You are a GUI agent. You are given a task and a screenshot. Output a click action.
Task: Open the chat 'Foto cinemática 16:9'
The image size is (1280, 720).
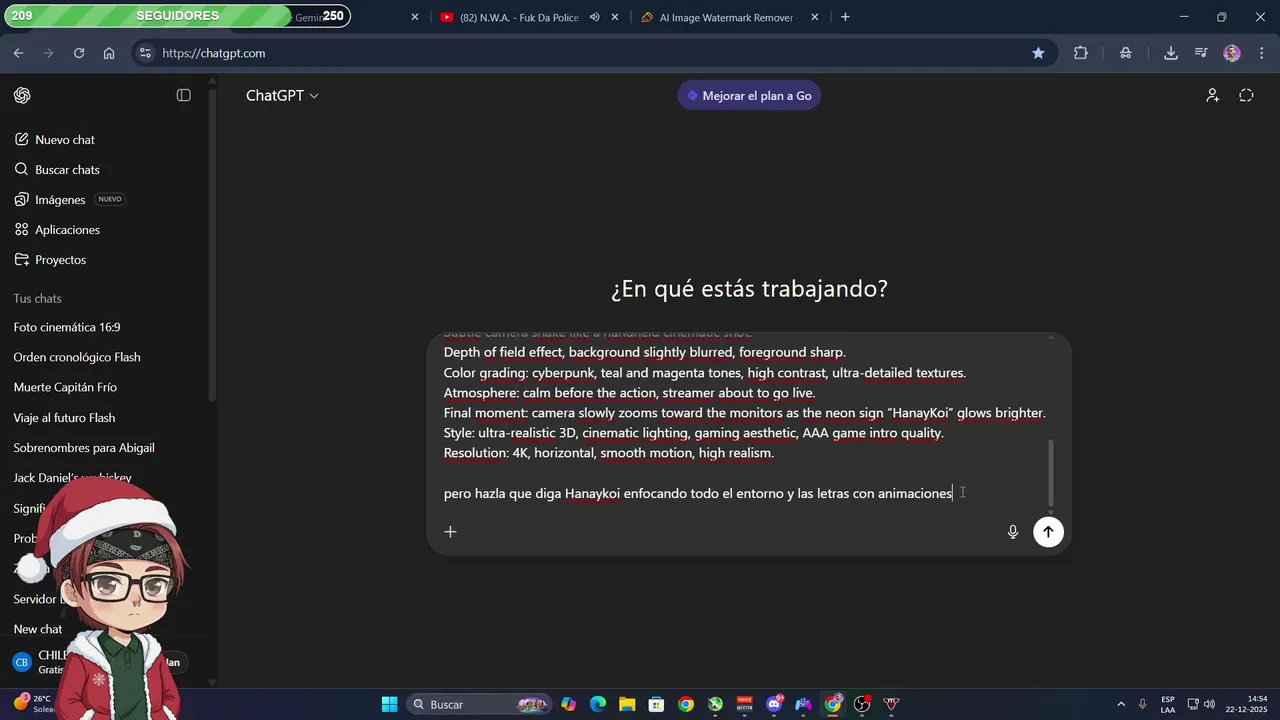pos(67,327)
